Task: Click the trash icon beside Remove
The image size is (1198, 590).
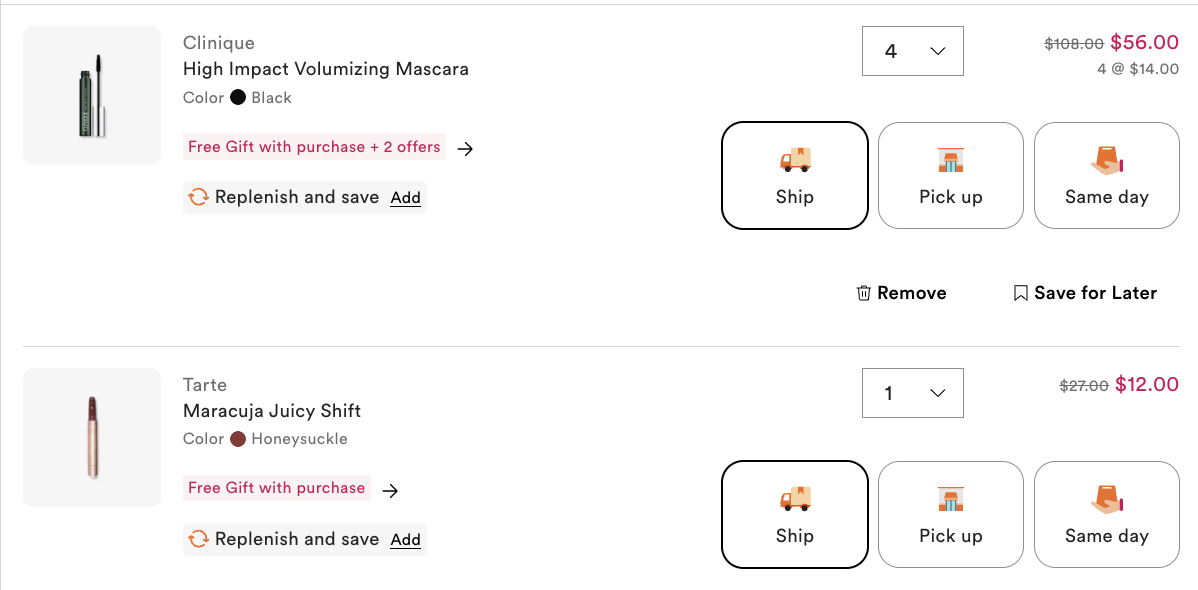Action: point(864,293)
